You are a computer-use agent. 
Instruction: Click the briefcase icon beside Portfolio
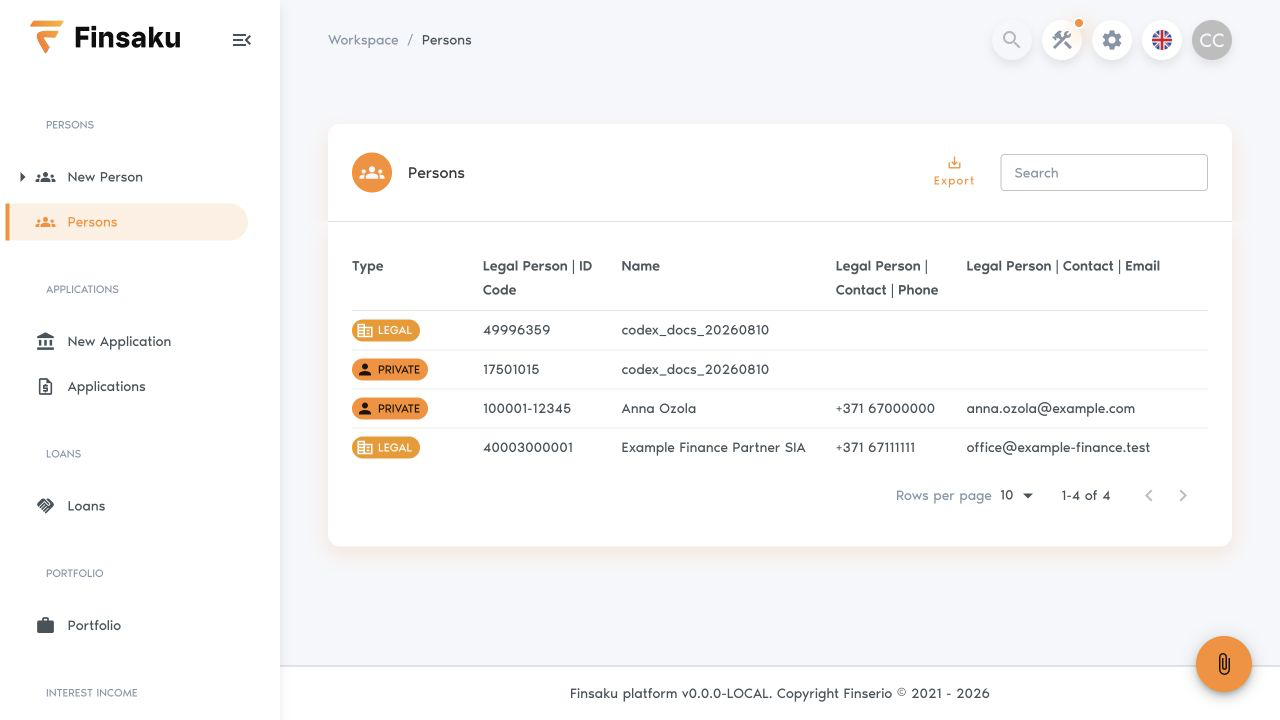tap(45, 625)
